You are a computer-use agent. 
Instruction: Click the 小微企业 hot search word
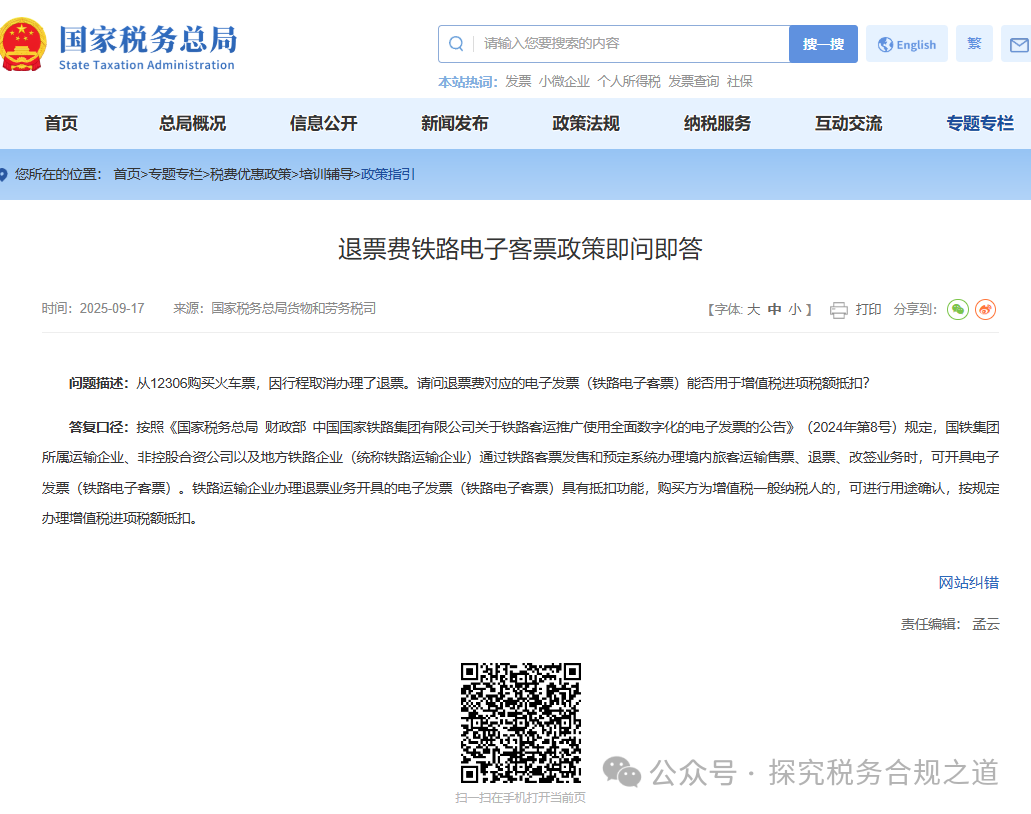coord(564,82)
